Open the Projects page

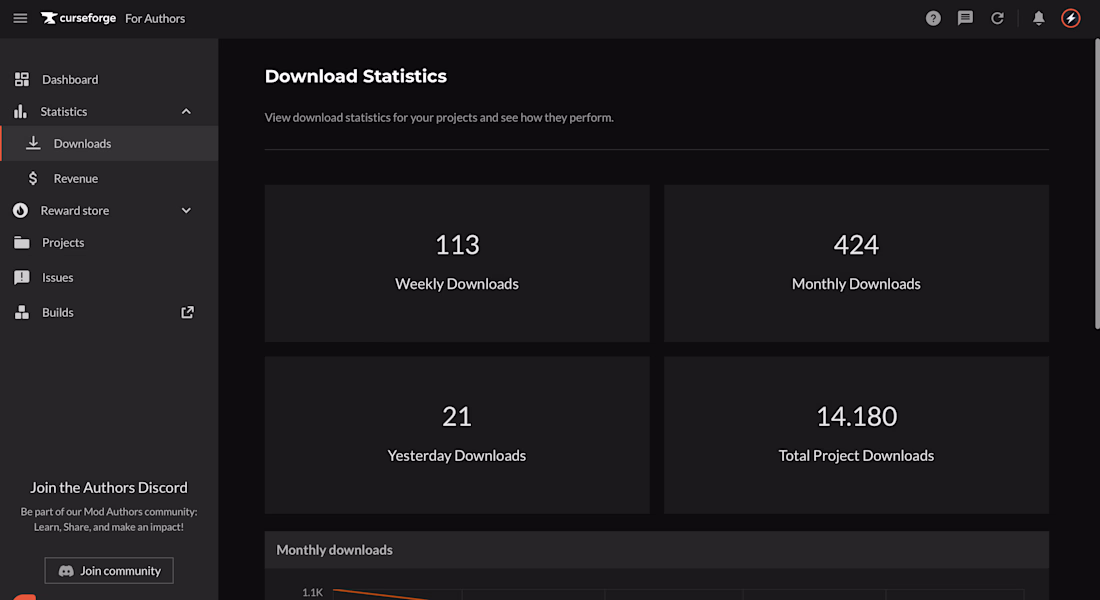tap(63, 242)
